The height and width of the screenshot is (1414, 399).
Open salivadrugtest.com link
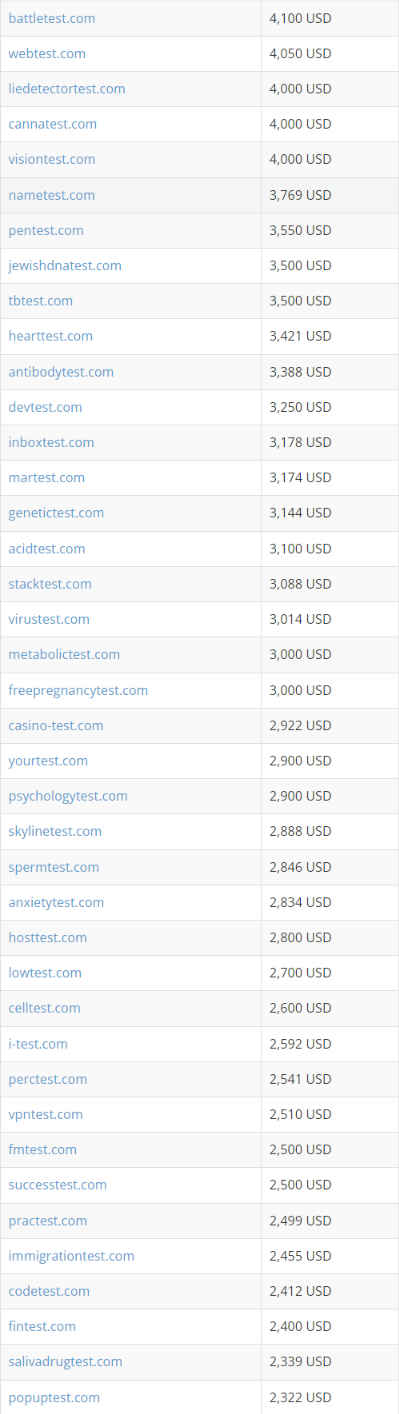click(x=65, y=1361)
